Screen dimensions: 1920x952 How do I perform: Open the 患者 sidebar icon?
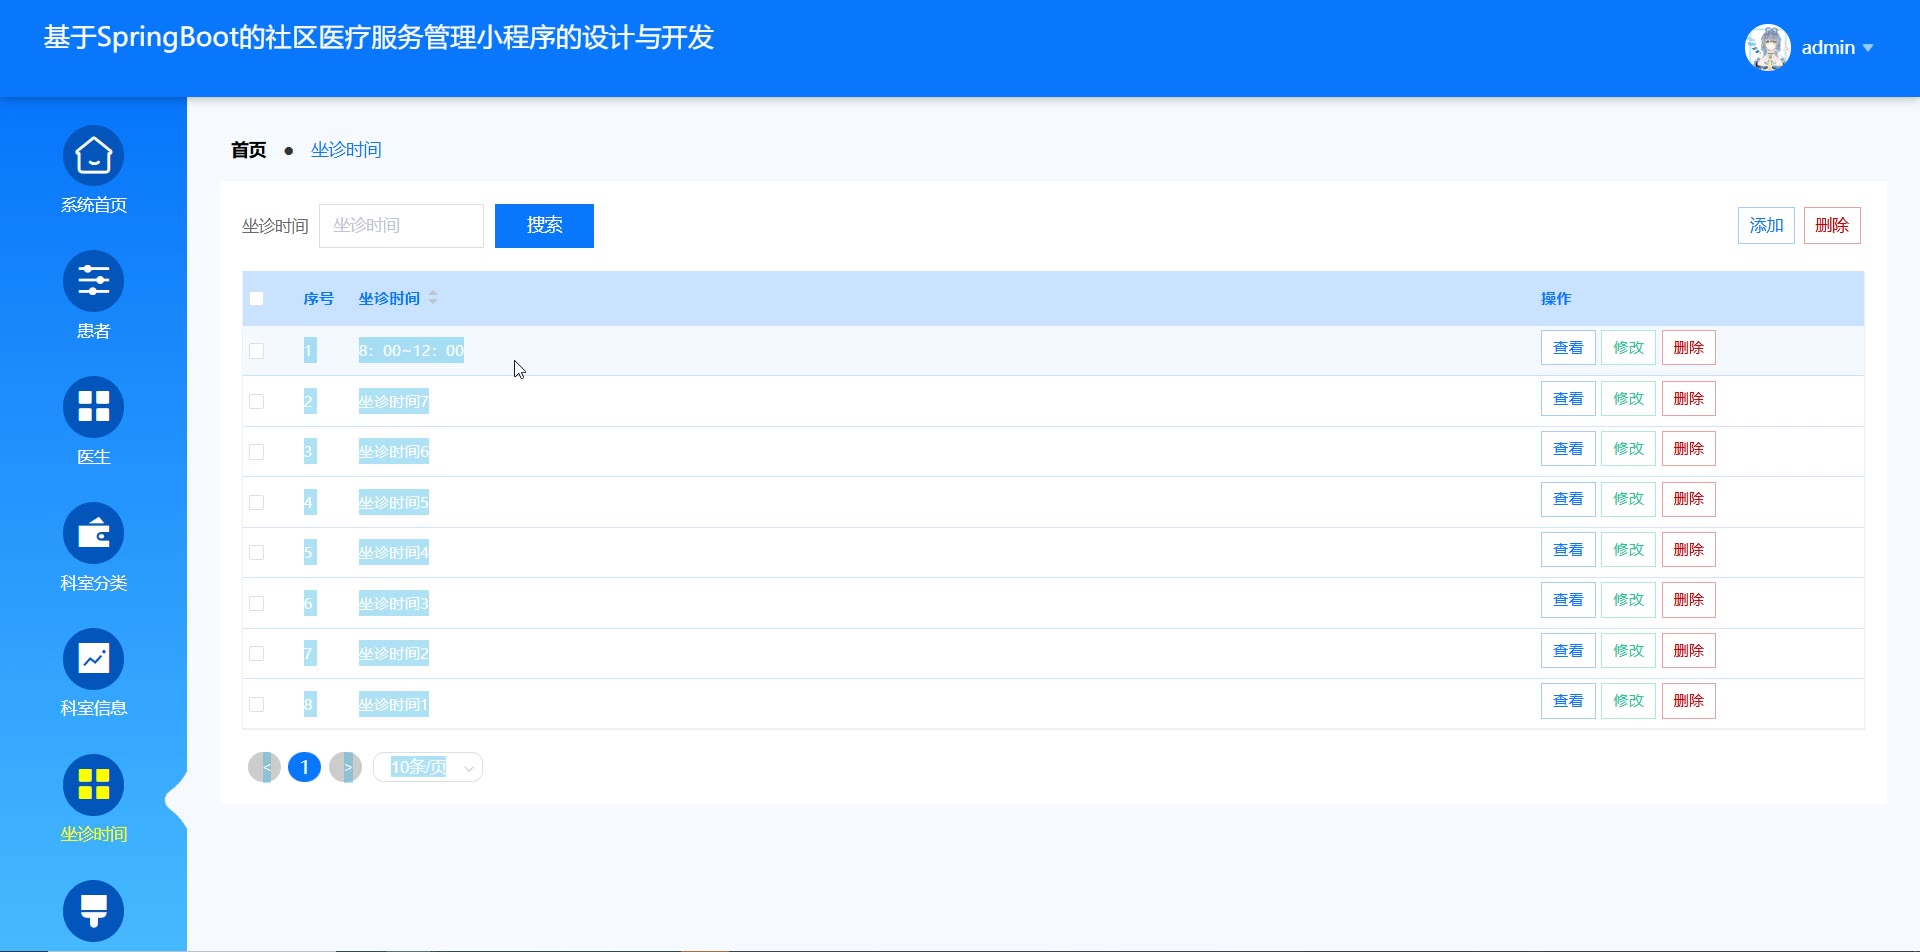click(x=94, y=281)
